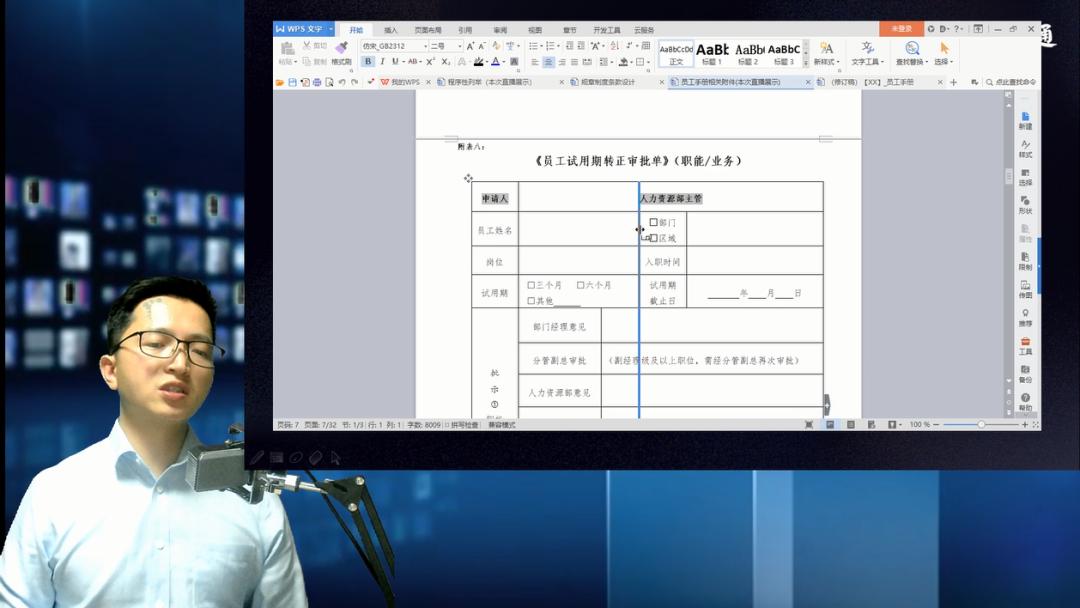Click the text highlight color icon
The height and width of the screenshot is (608, 1080).
coord(479,62)
